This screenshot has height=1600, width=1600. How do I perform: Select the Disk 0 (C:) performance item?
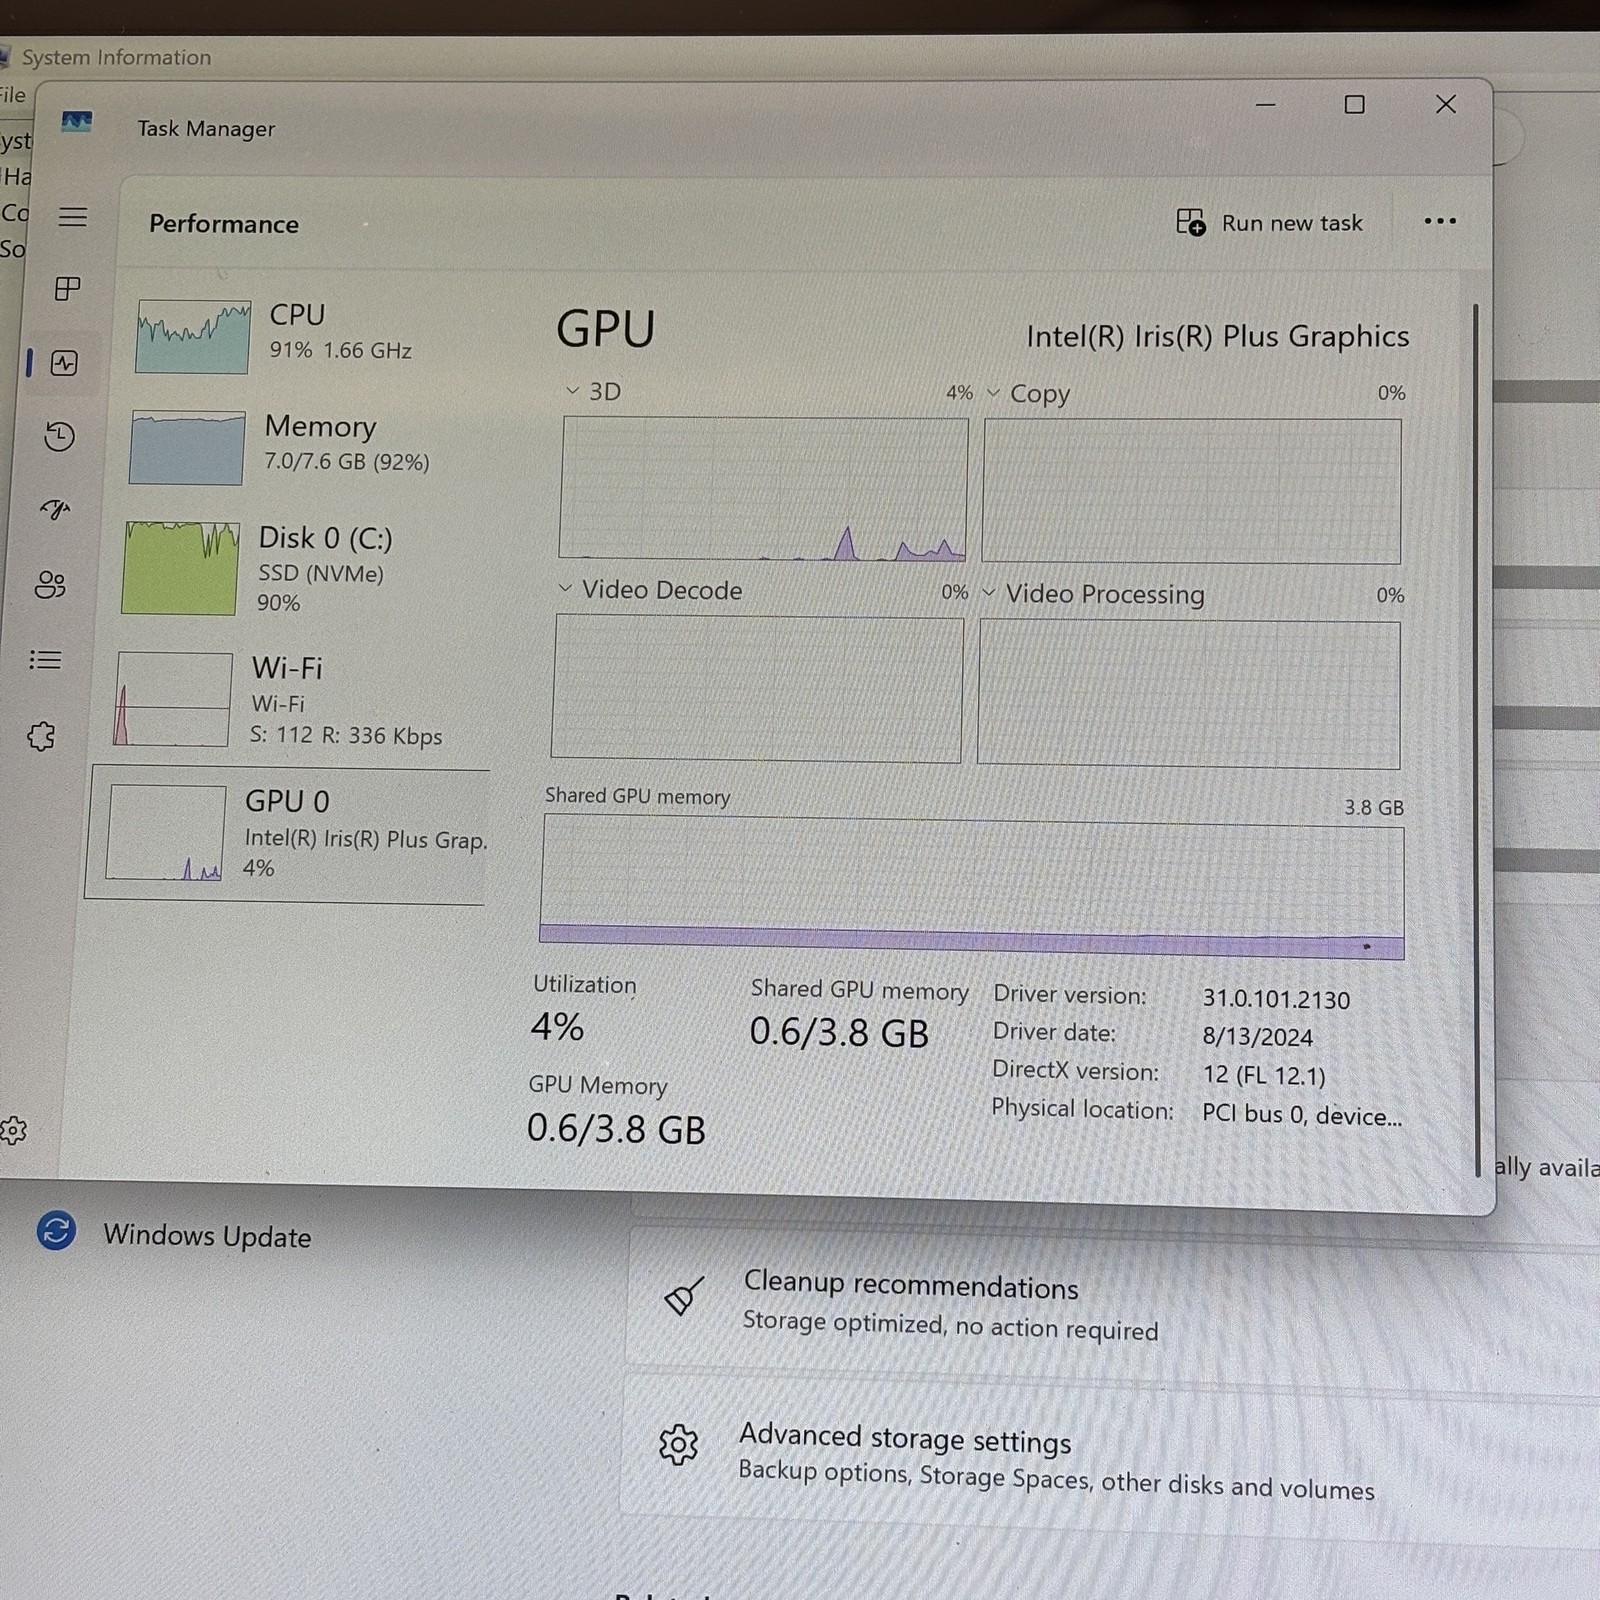[x=300, y=568]
